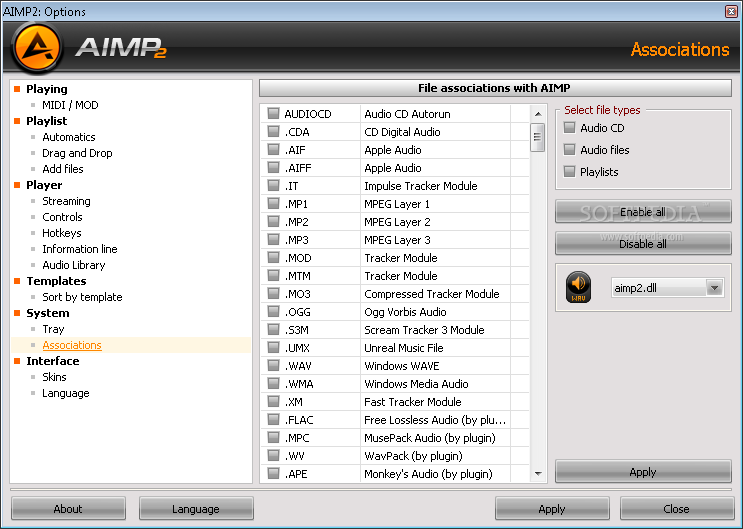Select the Fast Tracker Module row

395,402
